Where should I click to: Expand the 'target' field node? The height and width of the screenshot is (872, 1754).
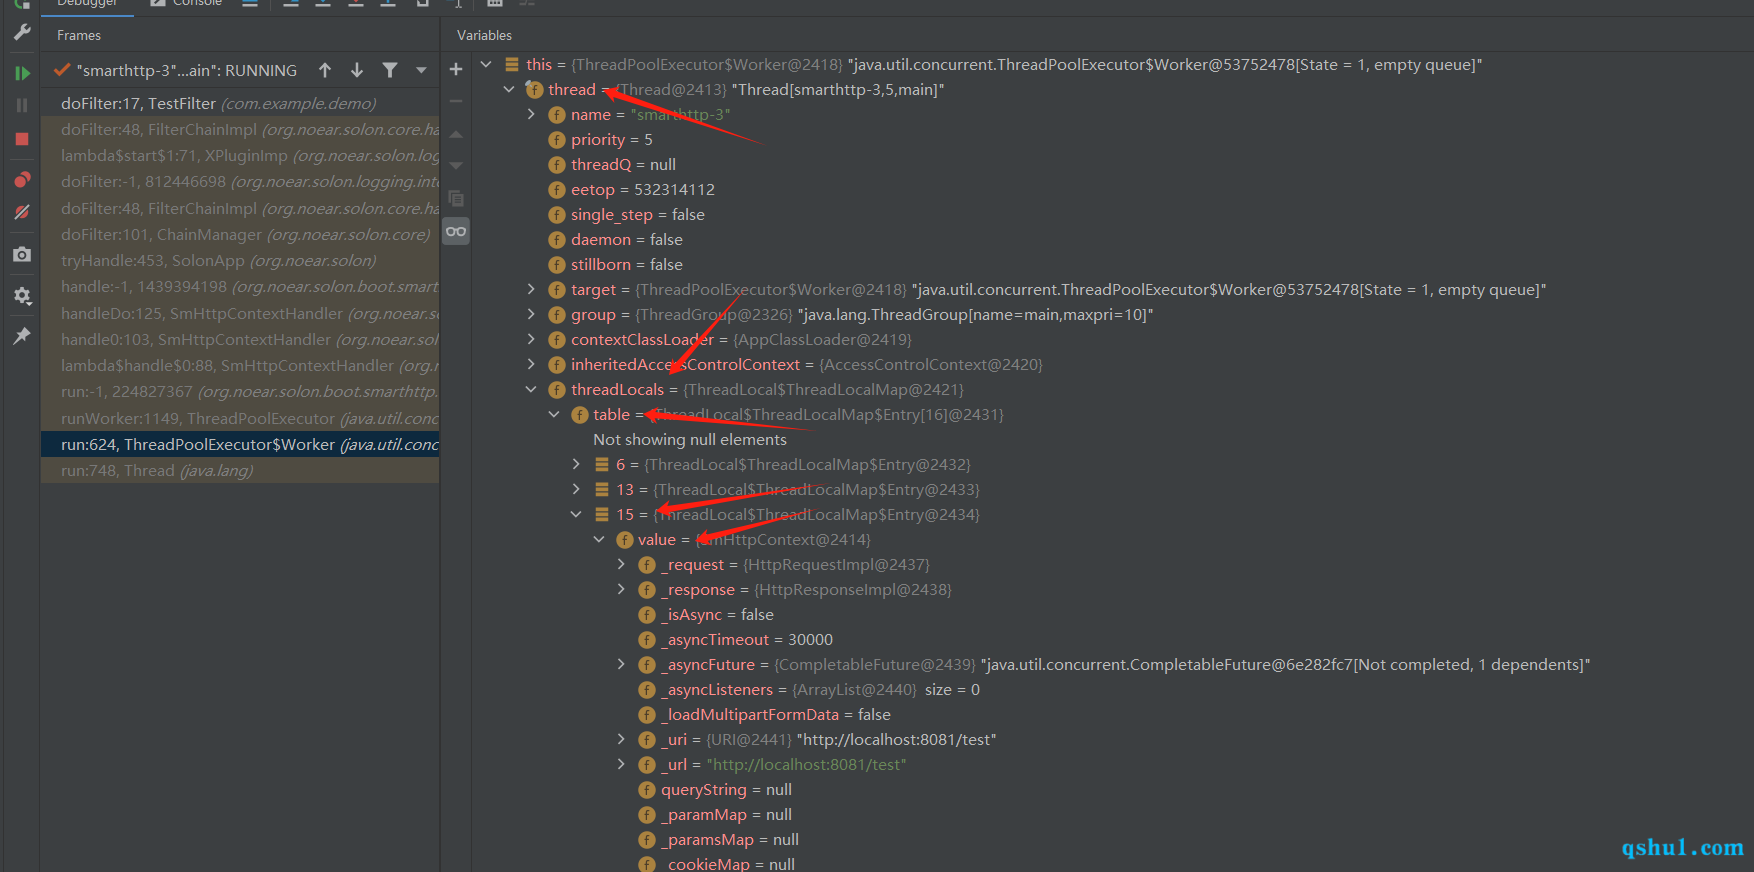(531, 289)
